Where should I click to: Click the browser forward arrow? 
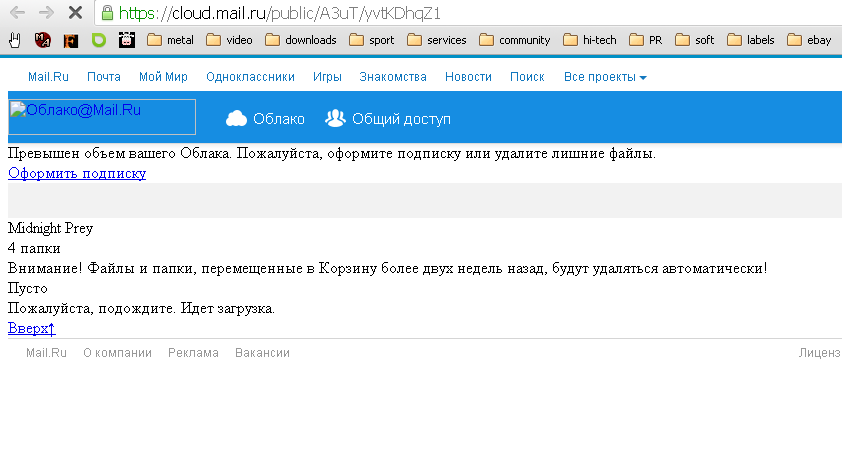(46, 12)
